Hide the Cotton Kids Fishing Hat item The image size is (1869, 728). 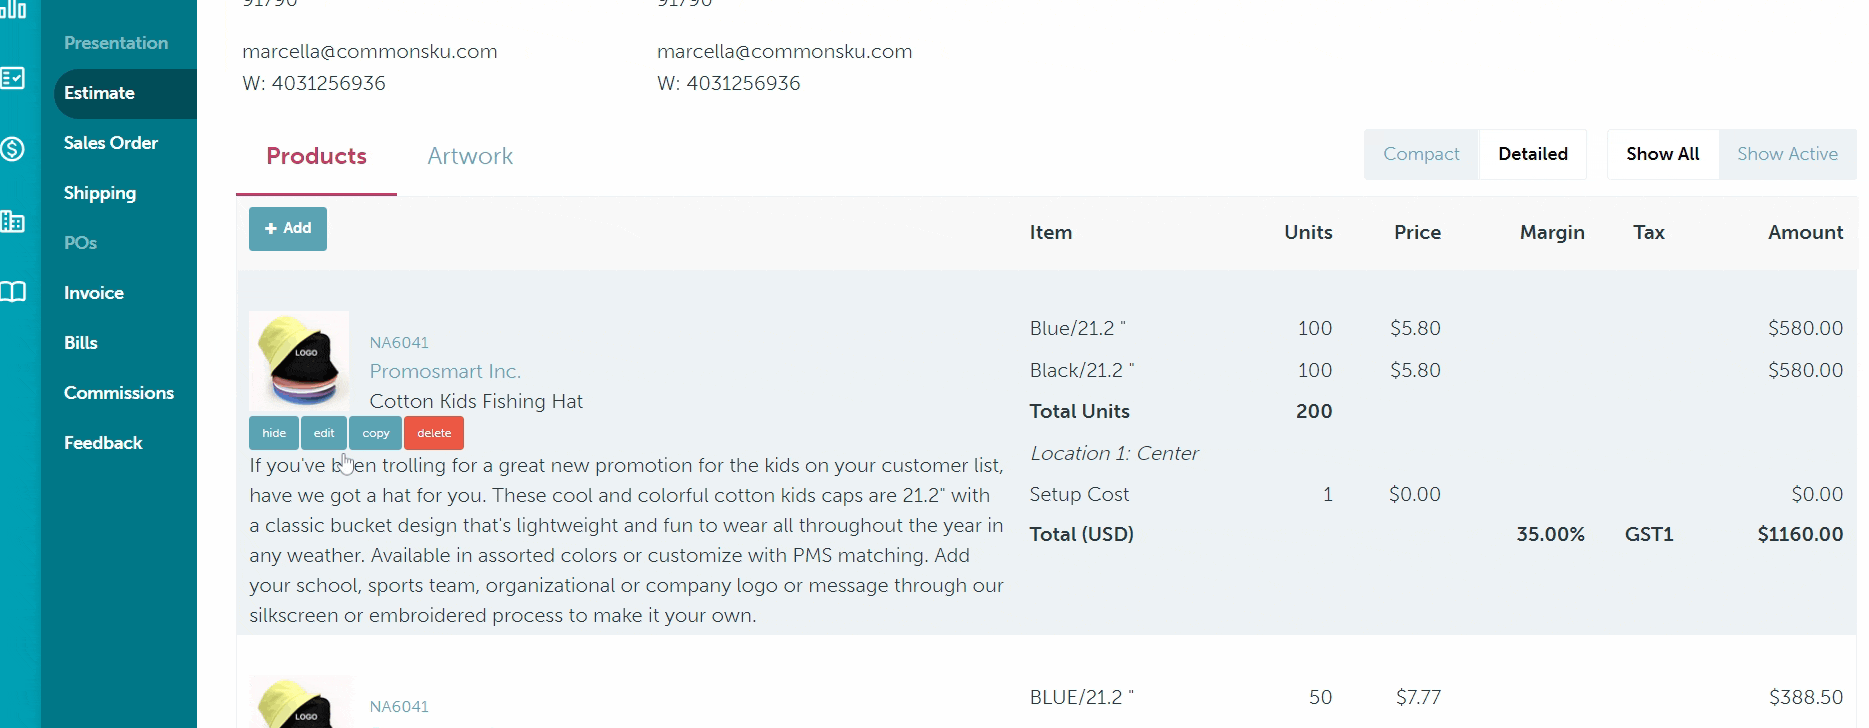tap(274, 433)
